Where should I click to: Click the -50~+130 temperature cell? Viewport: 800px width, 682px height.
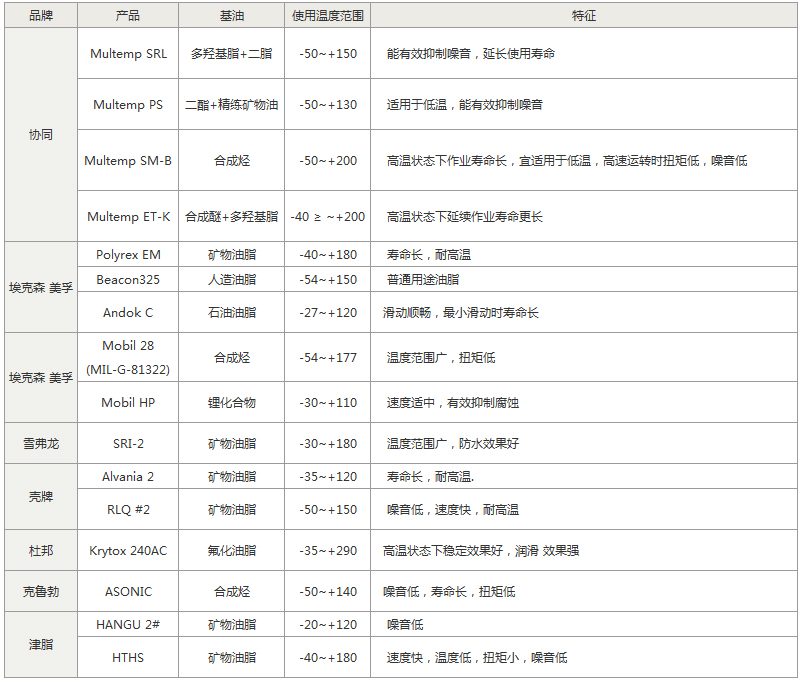pos(328,105)
